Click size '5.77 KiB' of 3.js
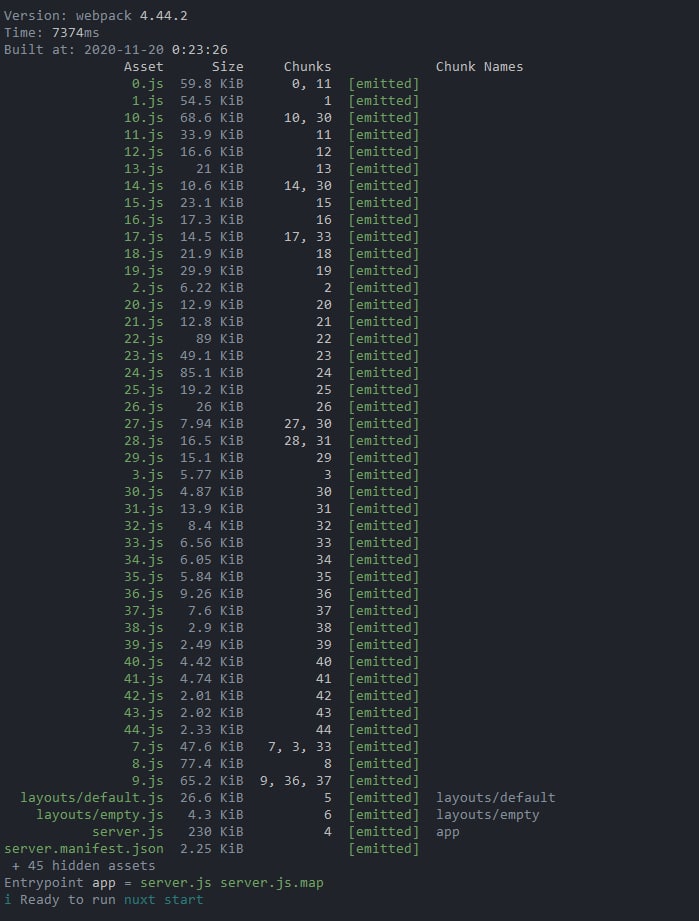This screenshot has width=699, height=921. [x=211, y=475]
